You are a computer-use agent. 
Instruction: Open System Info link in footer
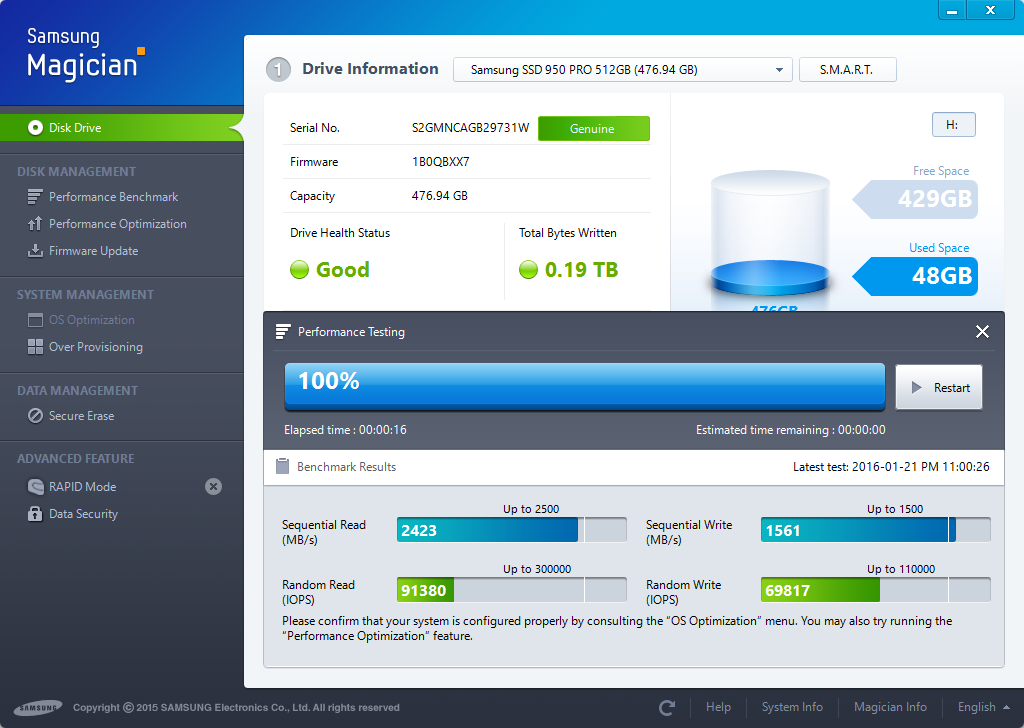pyautogui.click(x=792, y=708)
